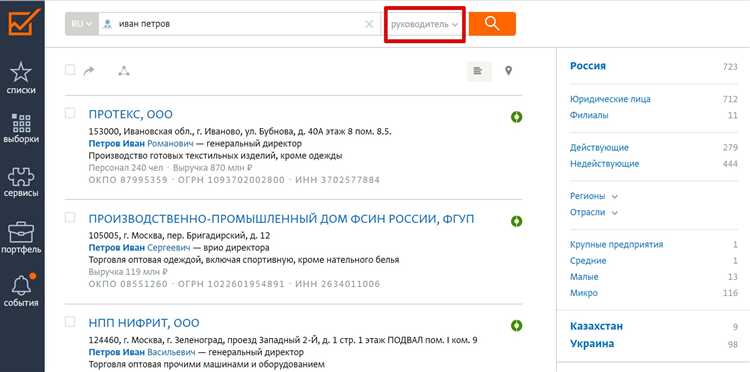Filter results by Россия
The image size is (750, 372).
588,66
